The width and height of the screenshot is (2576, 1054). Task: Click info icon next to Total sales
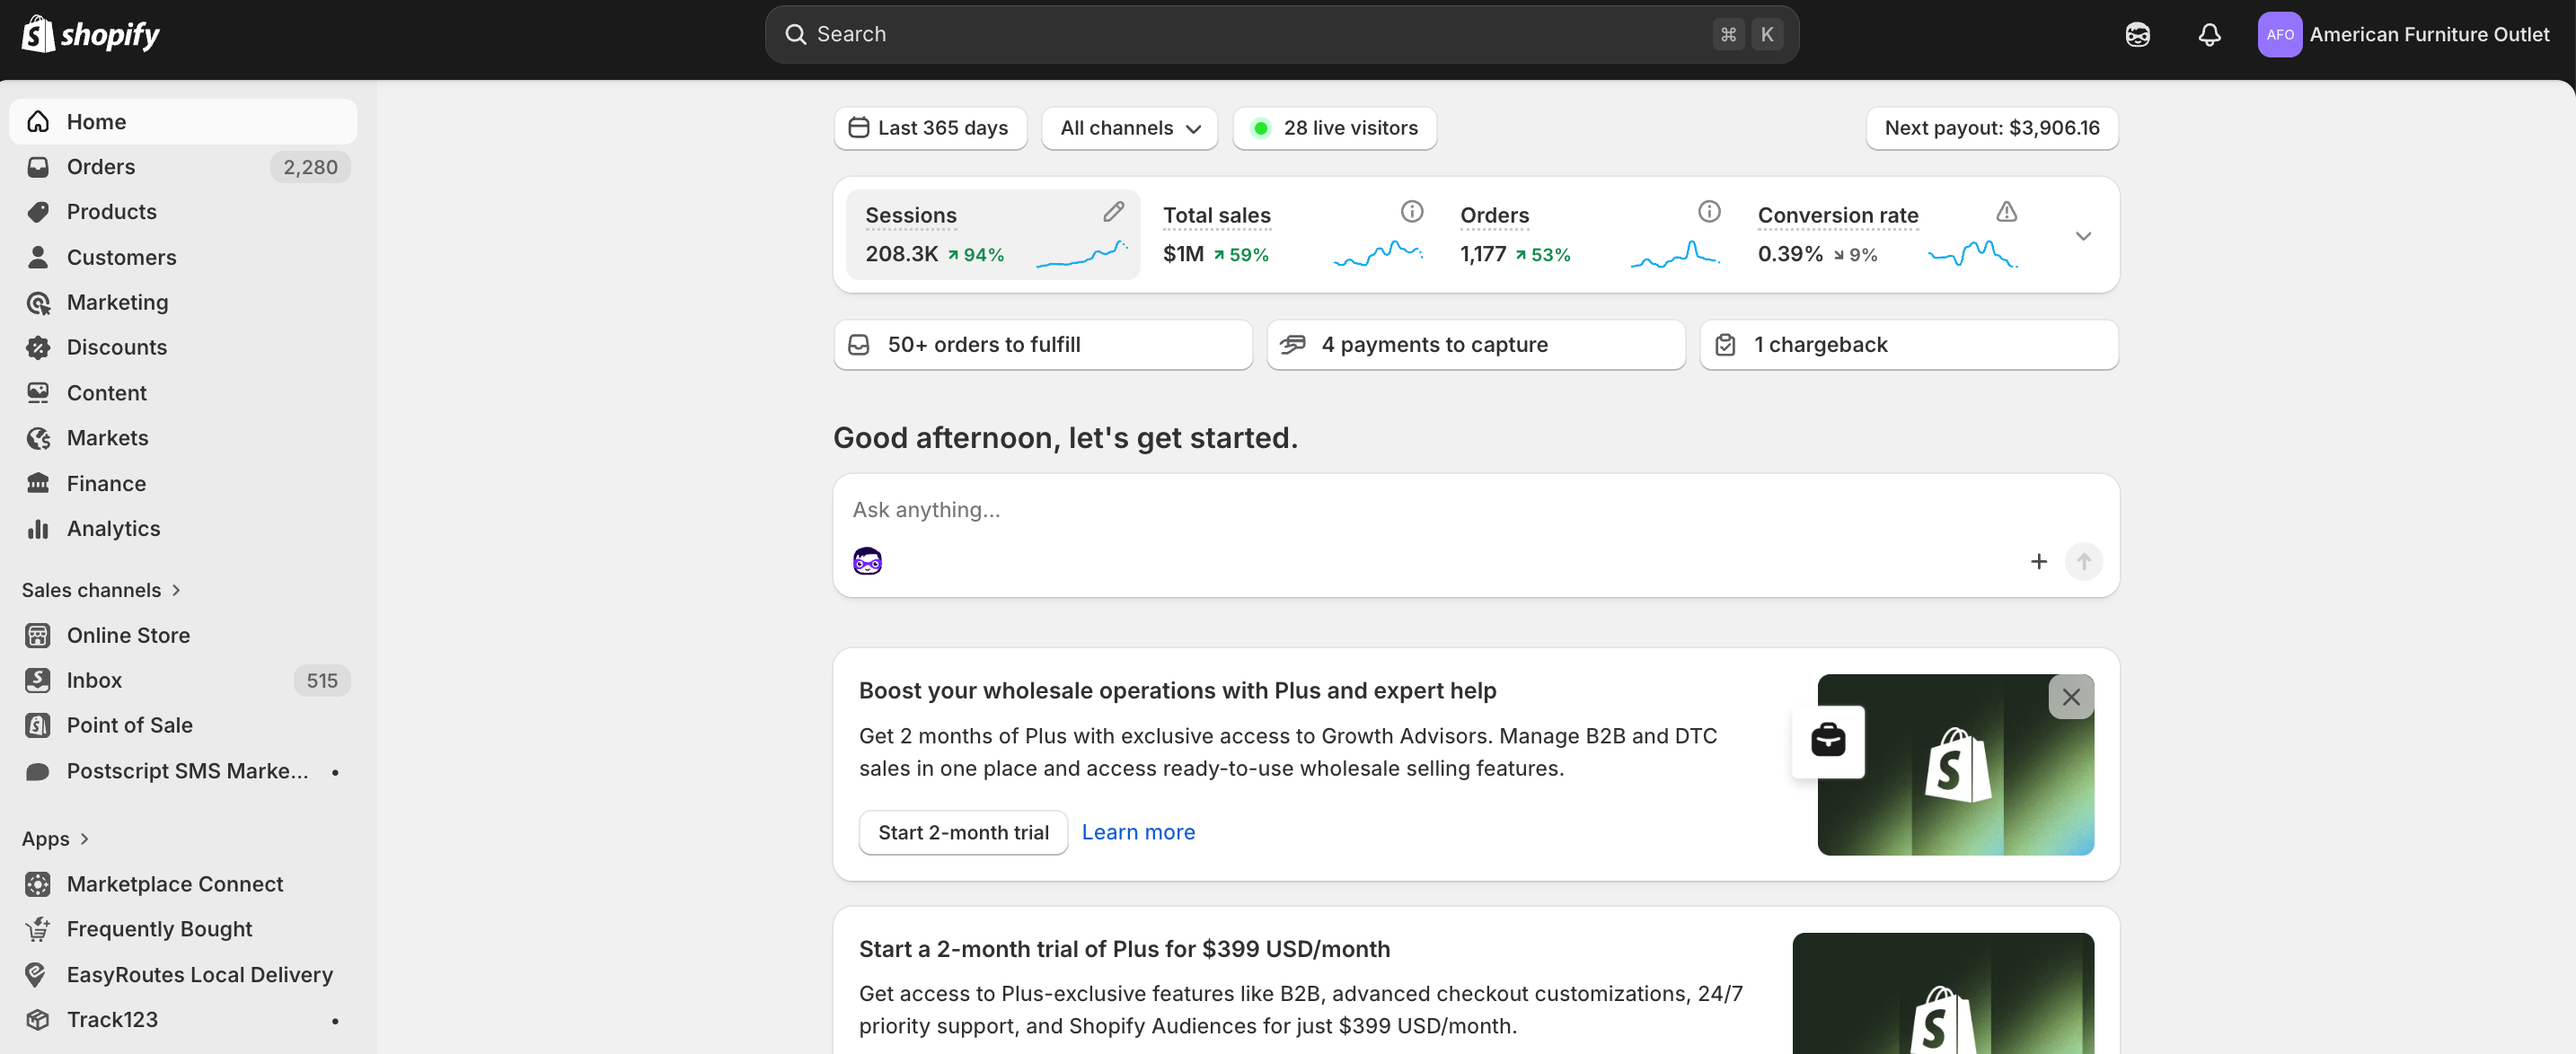tap(1411, 211)
